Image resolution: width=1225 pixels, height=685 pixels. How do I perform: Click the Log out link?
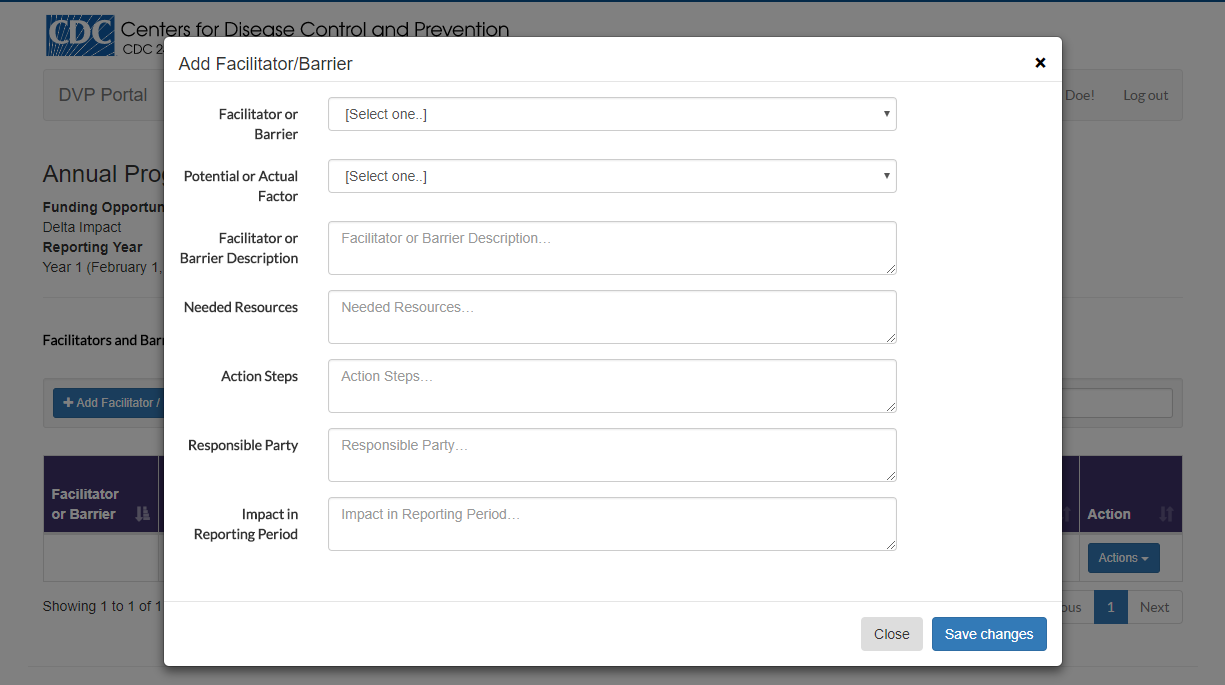pos(1145,95)
